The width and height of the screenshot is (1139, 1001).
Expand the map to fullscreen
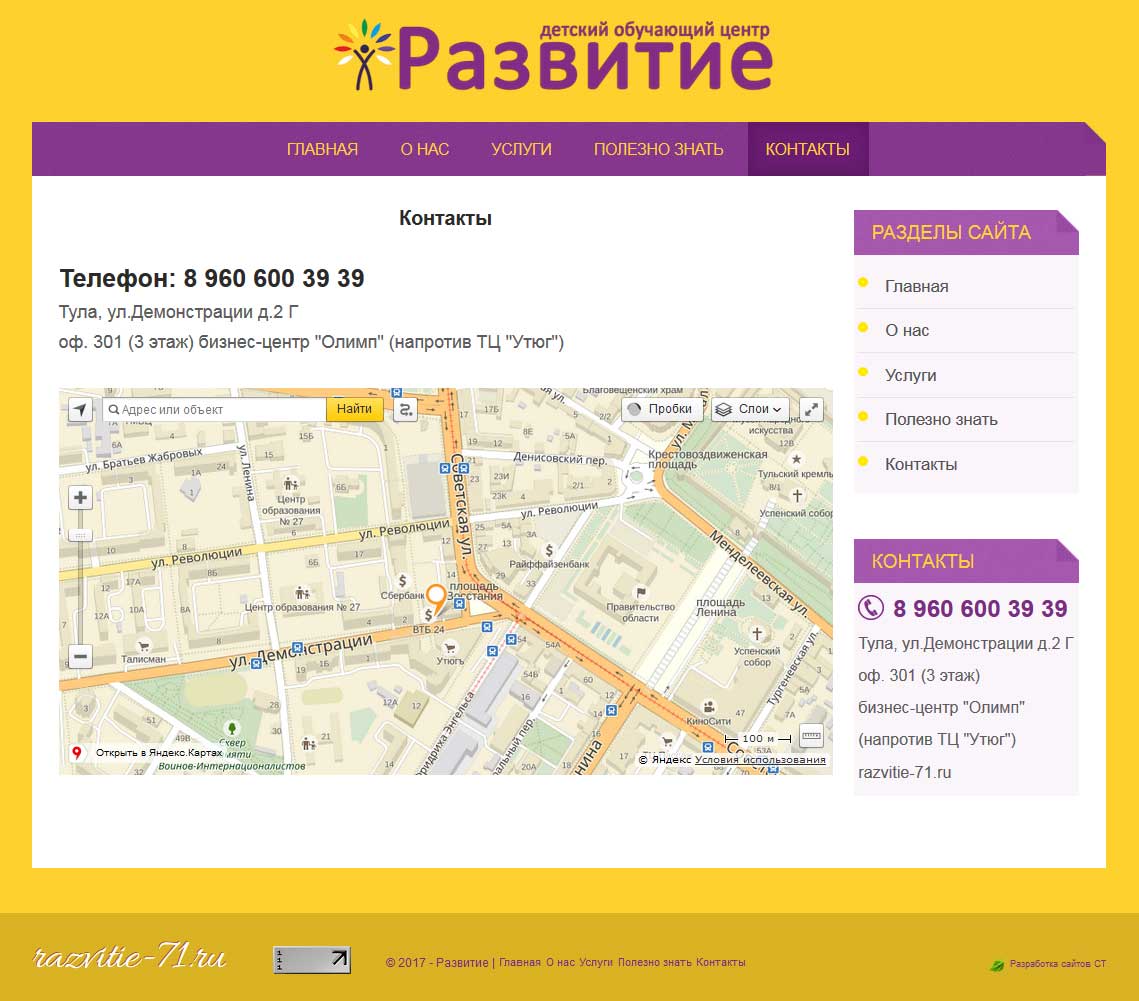tap(811, 410)
